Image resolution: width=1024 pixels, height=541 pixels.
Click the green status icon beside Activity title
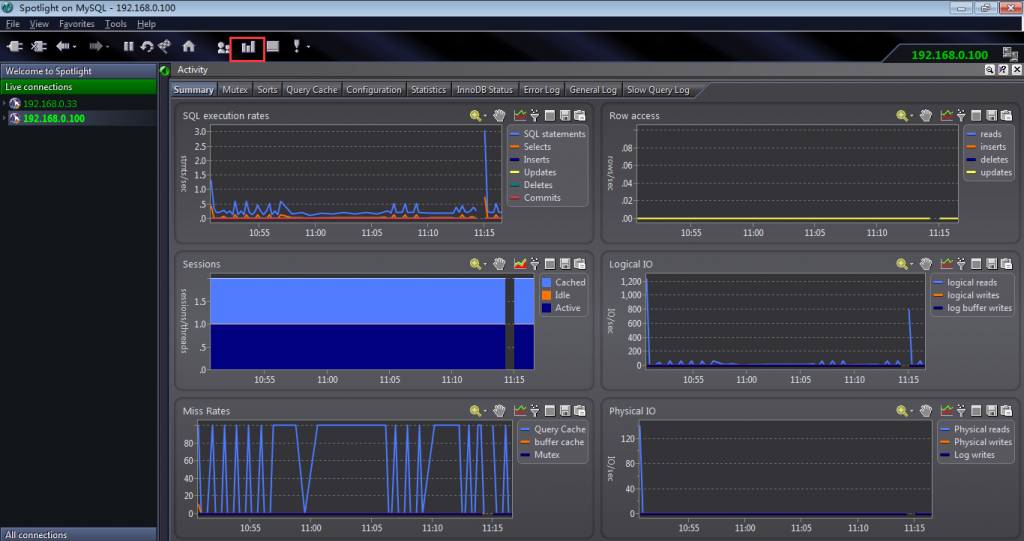[165, 71]
